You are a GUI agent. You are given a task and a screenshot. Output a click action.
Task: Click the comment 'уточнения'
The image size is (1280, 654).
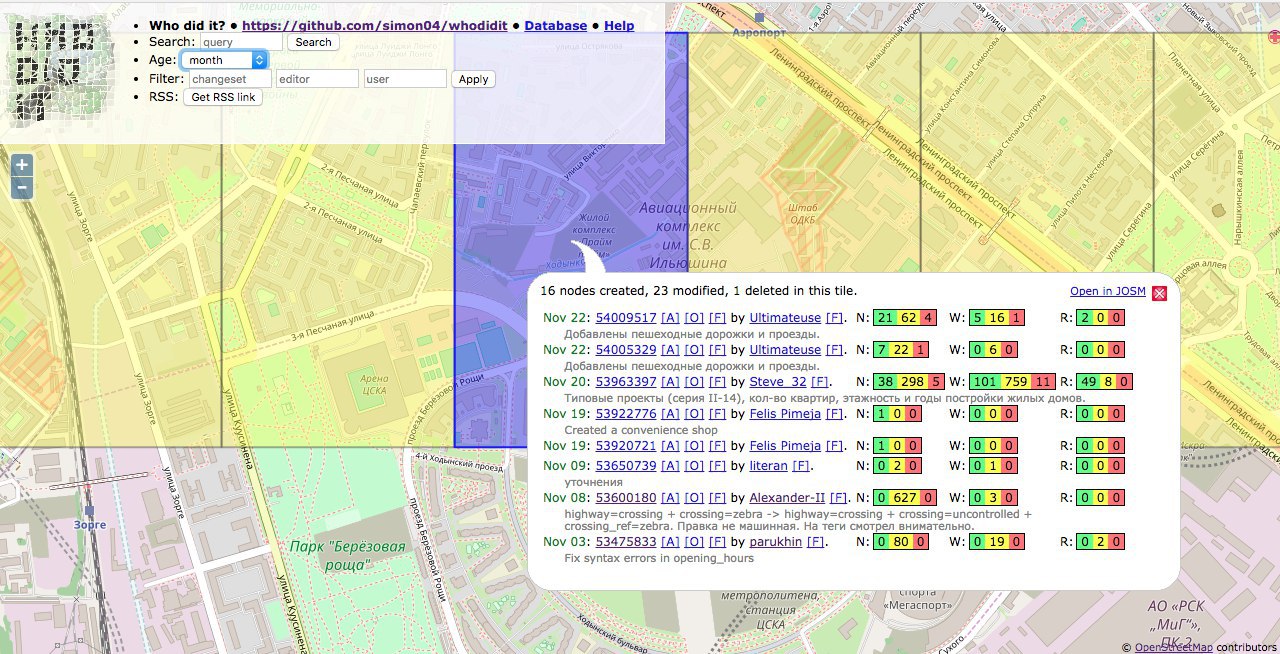[594, 481]
